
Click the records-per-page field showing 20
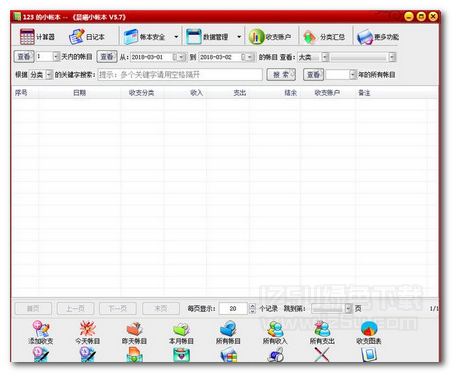click(x=233, y=309)
